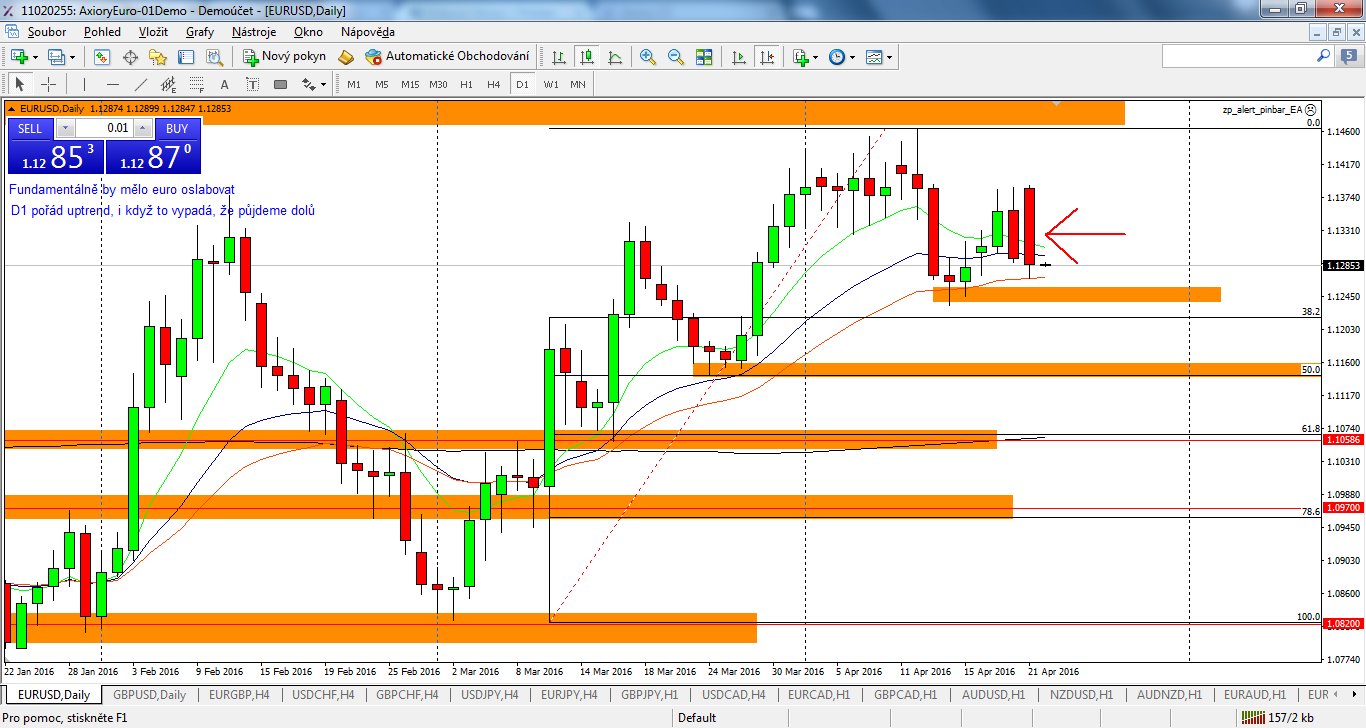The height and width of the screenshot is (728, 1366).
Task: Select the Fibonacci retracement tool
Action: coord(196,84)
